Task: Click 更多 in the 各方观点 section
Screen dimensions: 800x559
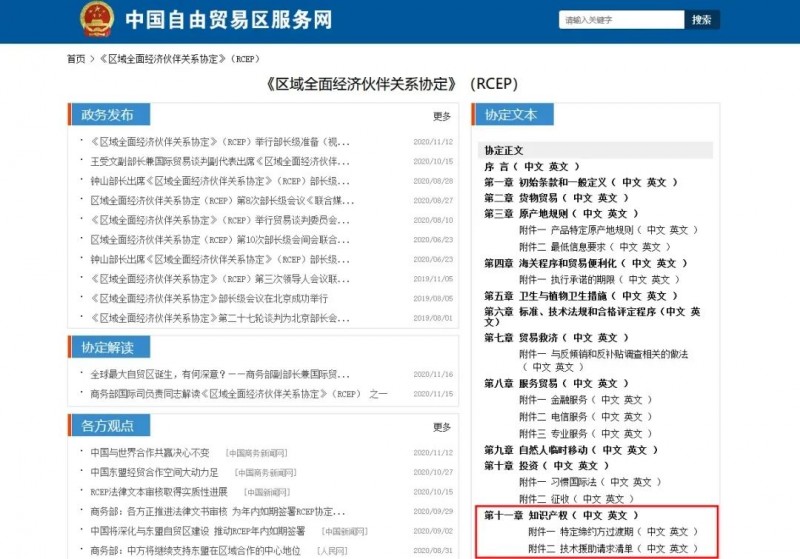Action: coord(441,427)
